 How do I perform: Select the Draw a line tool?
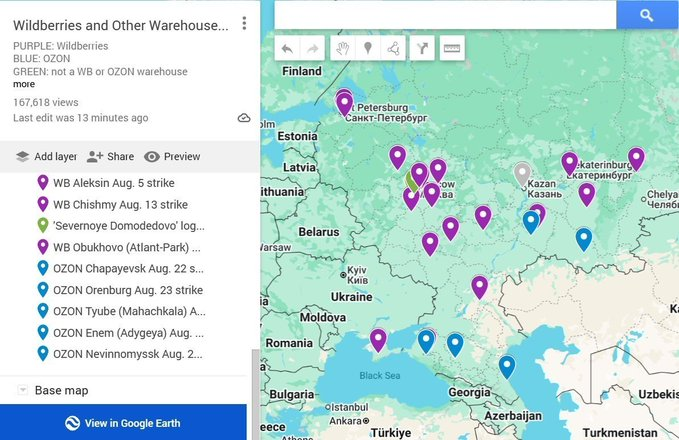(x=393, y=49)
